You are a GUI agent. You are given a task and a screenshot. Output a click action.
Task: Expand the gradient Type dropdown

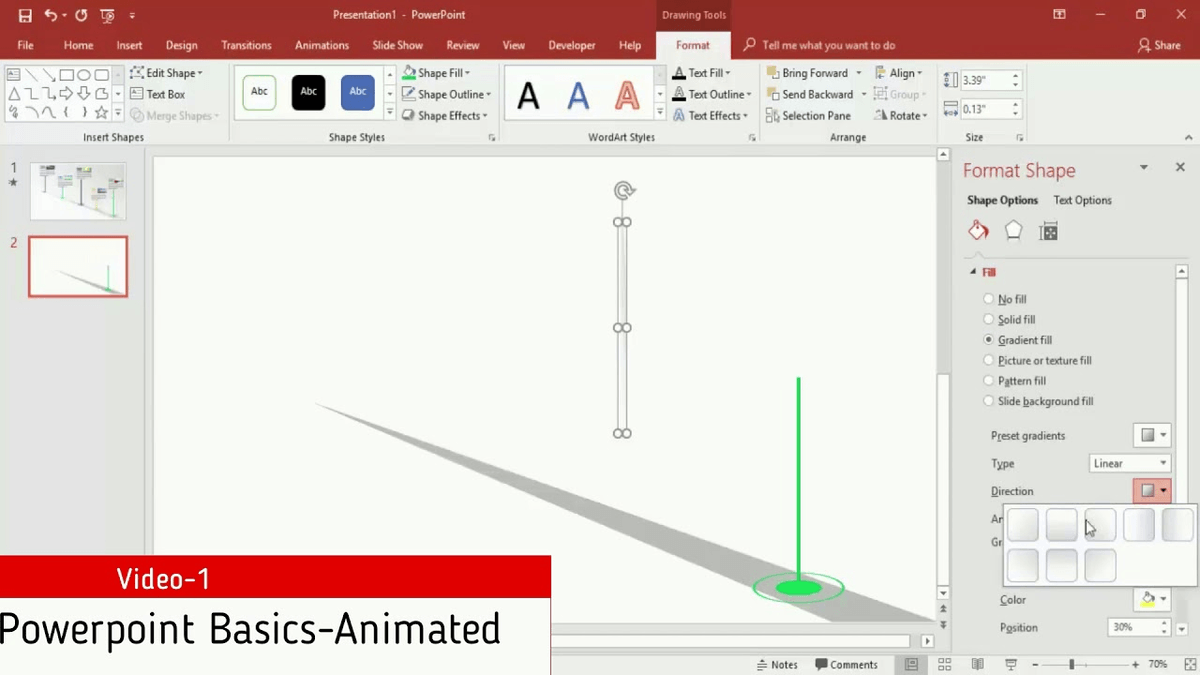coord(1165,463)
